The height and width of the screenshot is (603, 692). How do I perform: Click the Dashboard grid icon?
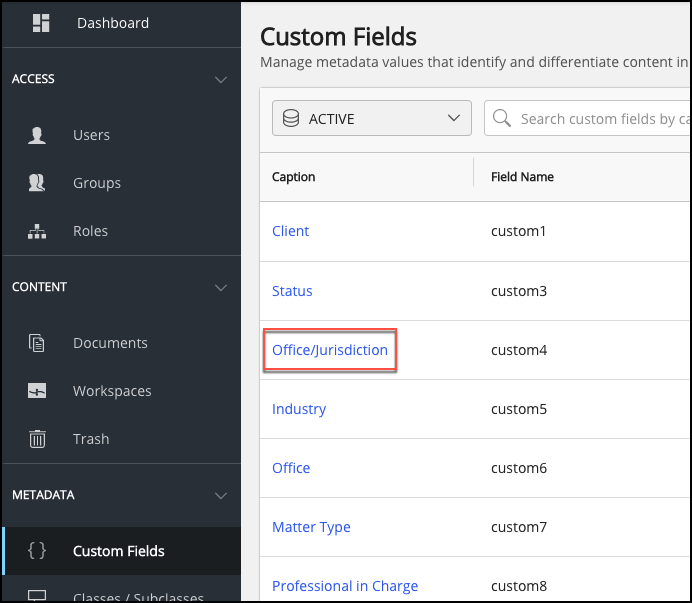pos(41,23)
